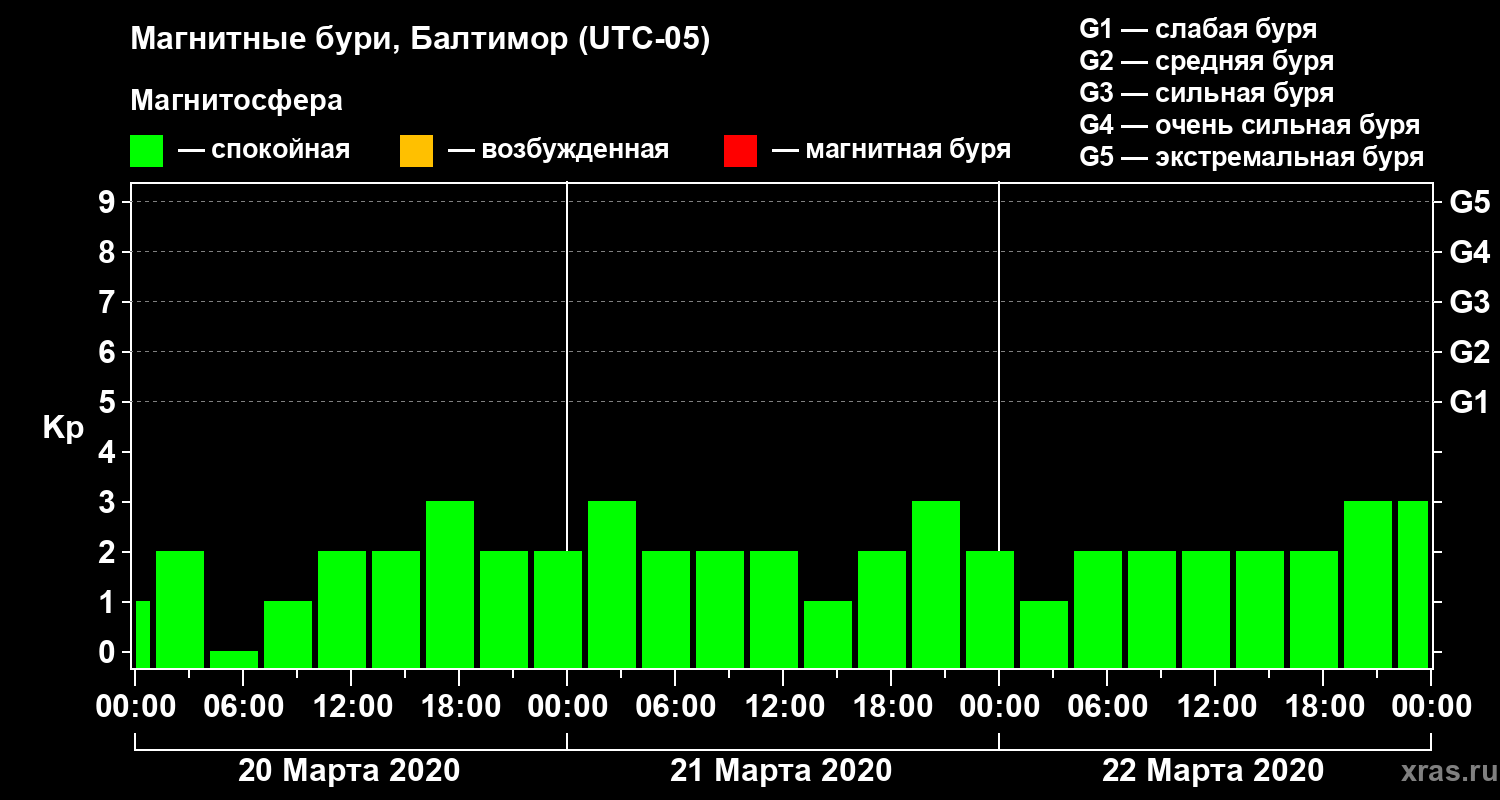Click the orange 'возбужденная' legend swatch
The width and height of the screenshot is (1500, 800).
tap(416, 151)
